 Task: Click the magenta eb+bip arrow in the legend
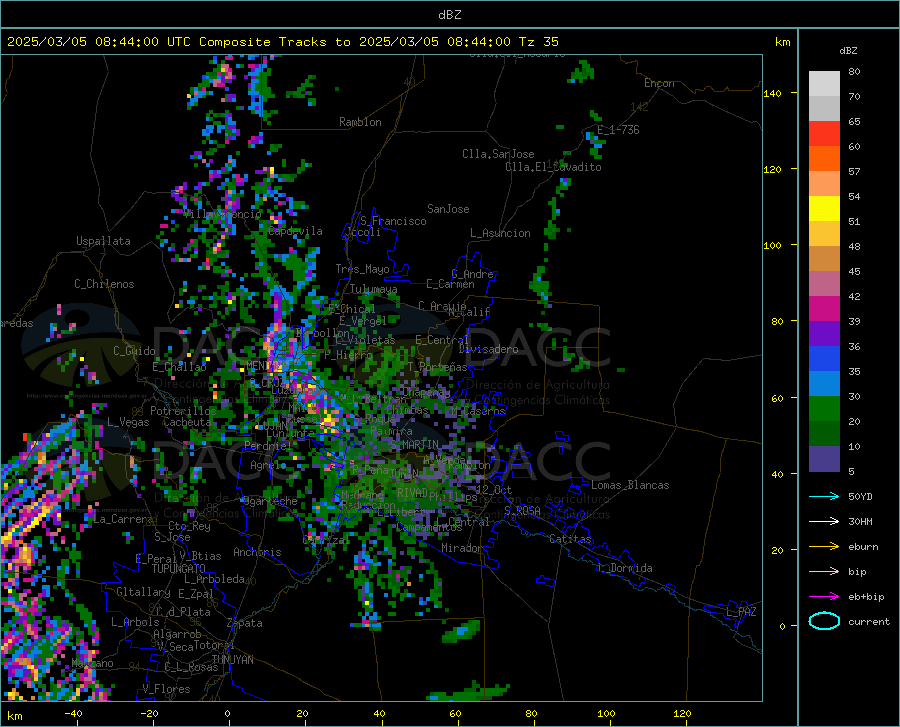click(x=824, y=597)
